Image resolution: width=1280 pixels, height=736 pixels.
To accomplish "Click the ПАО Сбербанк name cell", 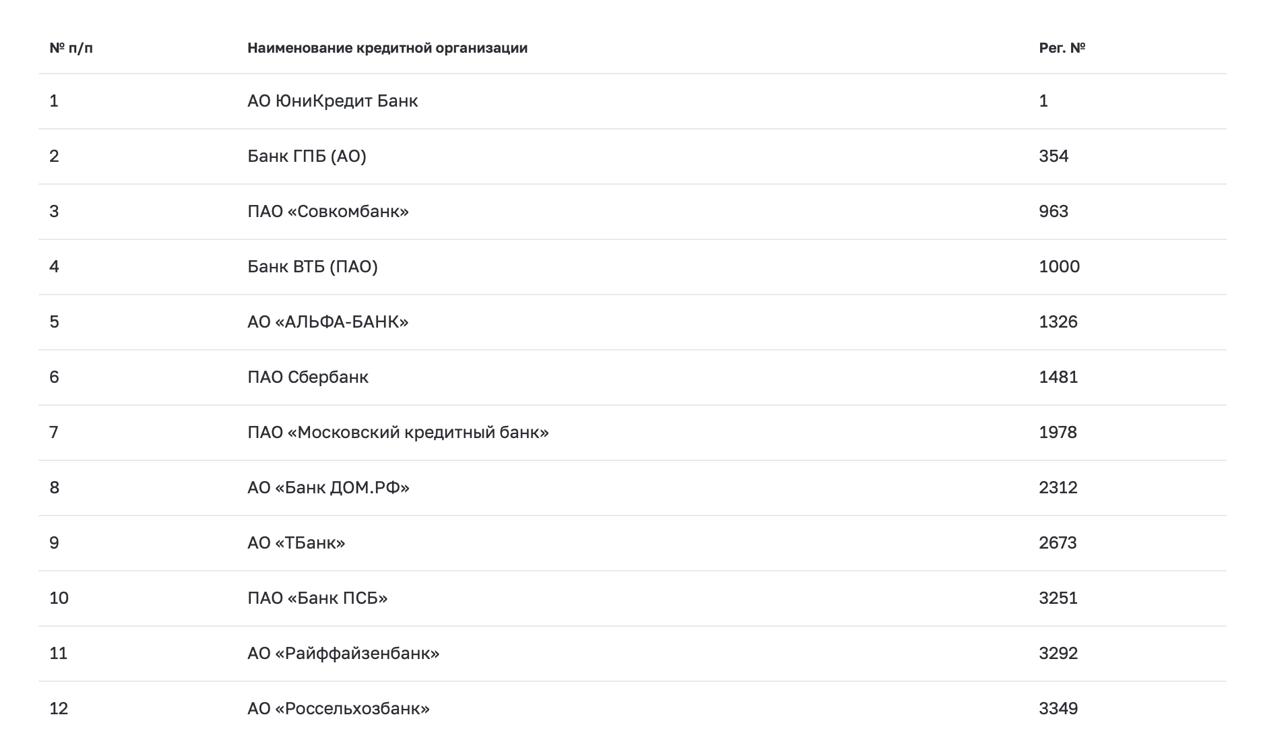I will [308, 377].
